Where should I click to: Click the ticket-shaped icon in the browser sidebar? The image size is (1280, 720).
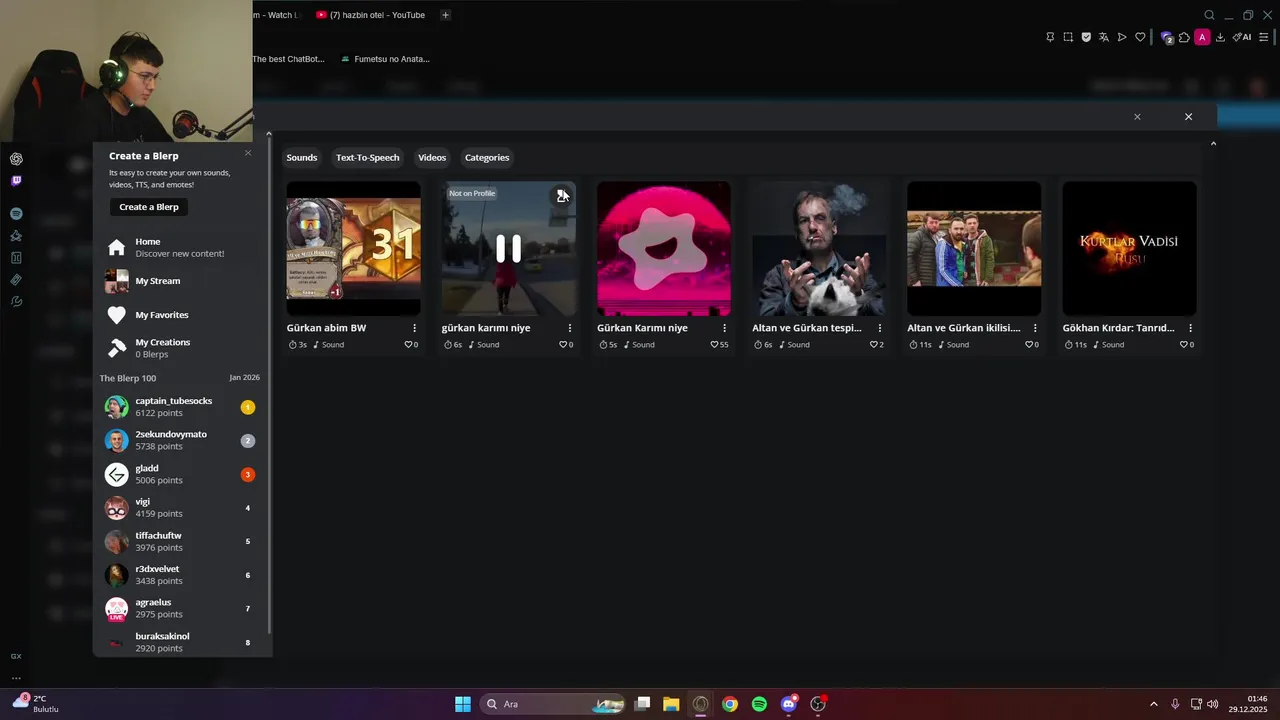tap(16, 280)
